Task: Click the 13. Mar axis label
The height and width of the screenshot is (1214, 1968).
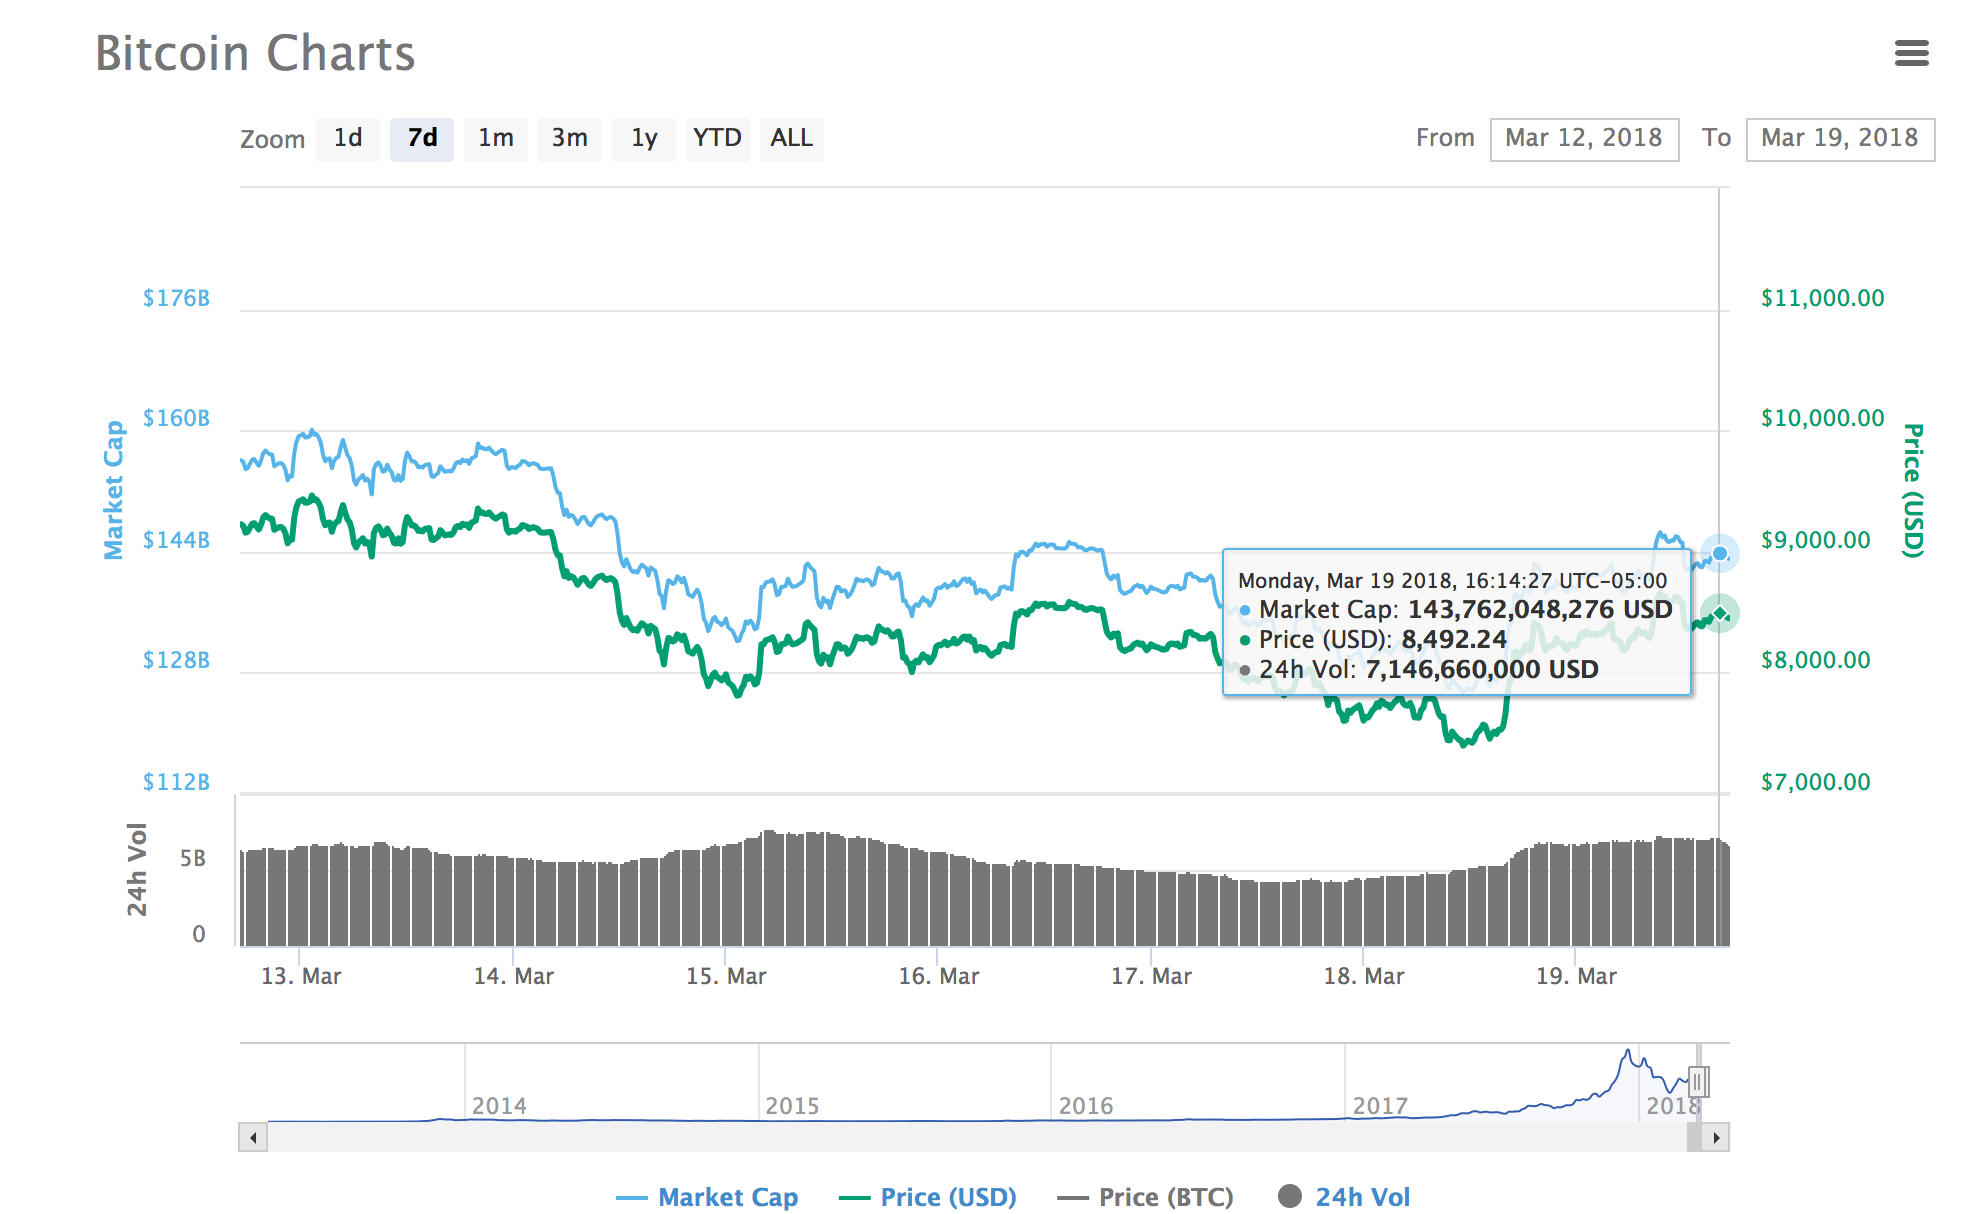Action: (301, 976)
